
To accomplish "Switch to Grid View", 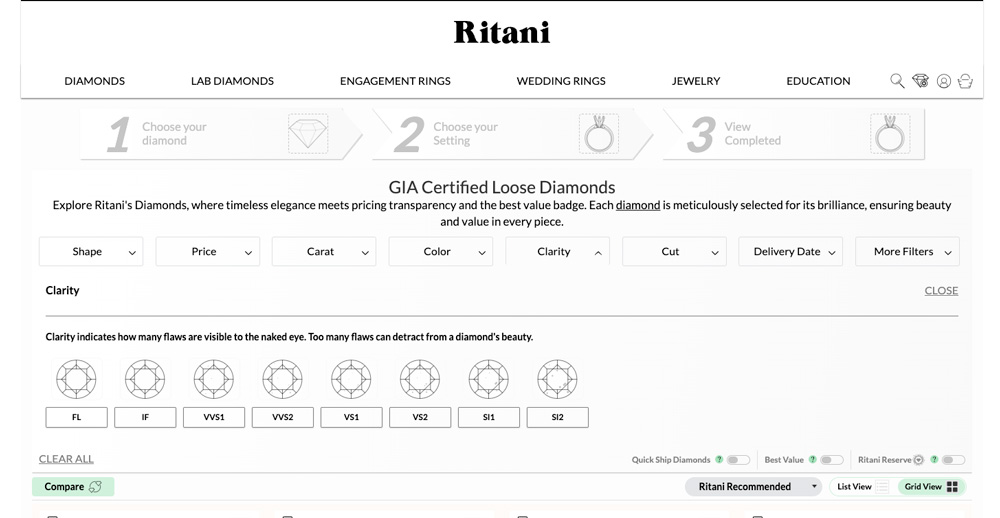I will [931, 487].
